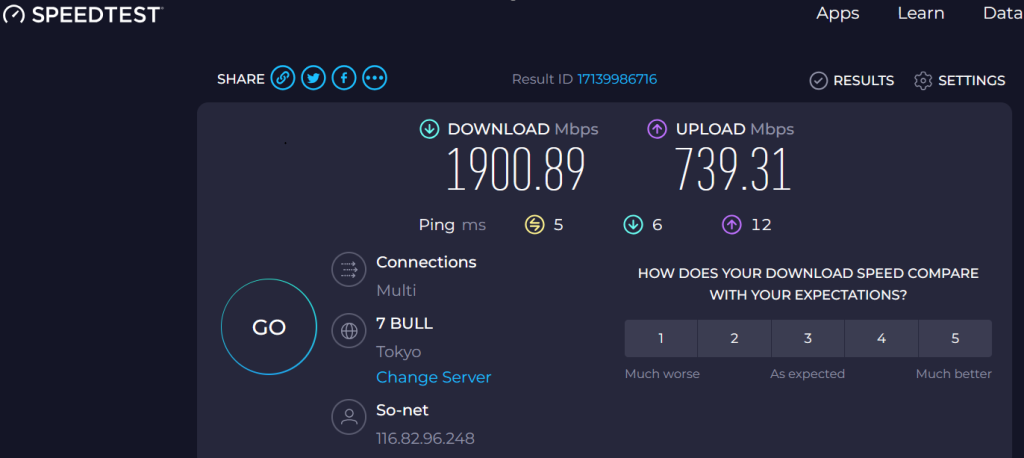Click the So-net user icon

pos(349,418)
